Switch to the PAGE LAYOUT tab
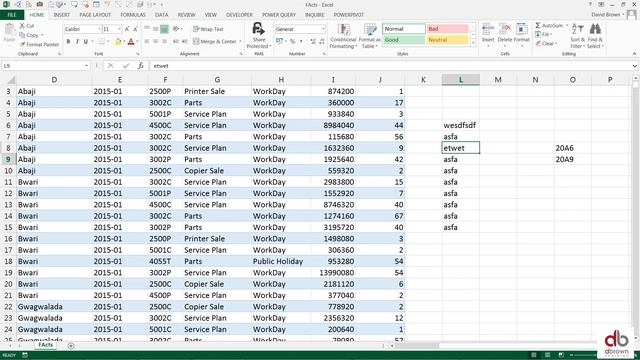 (x=95, y=15)
